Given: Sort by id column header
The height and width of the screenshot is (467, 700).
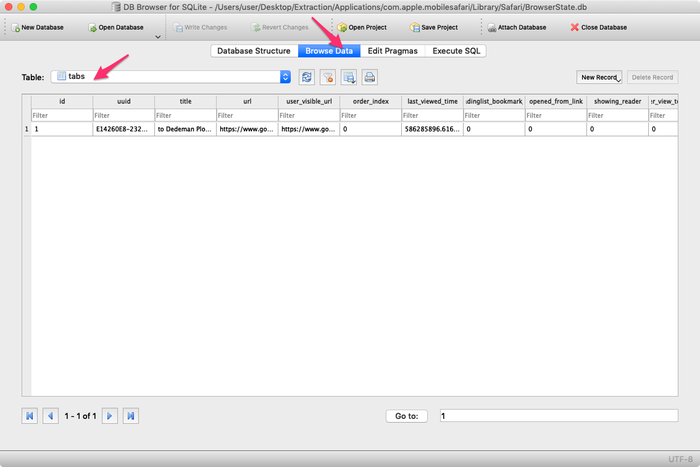Looking at the screenshot, I should coord(62,101).
